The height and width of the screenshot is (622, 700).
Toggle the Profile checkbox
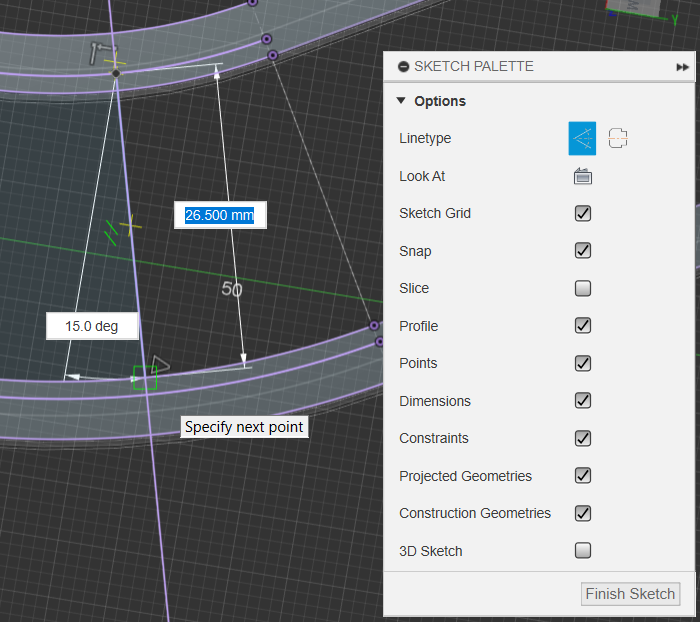[583, 326]
